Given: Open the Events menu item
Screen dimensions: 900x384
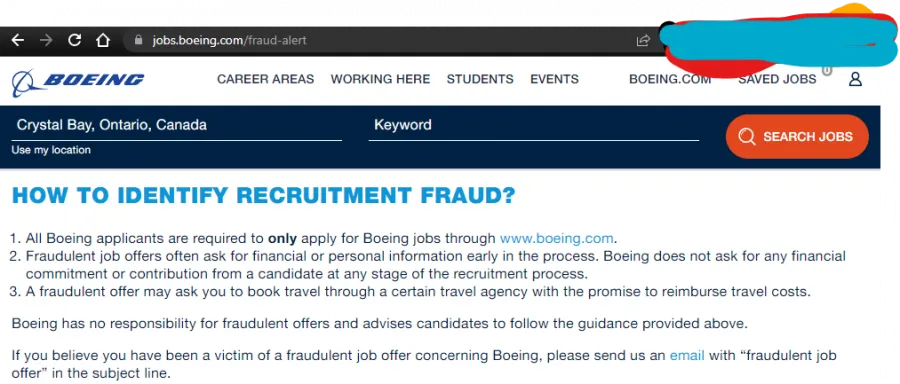Looking at the screenshot, I should (554, 79).
